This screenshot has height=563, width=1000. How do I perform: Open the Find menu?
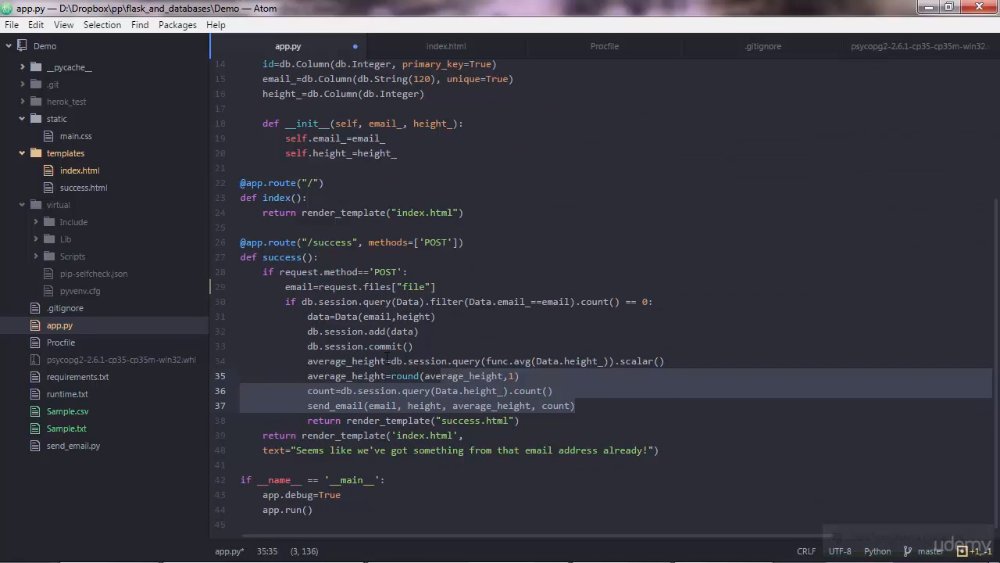140,25
